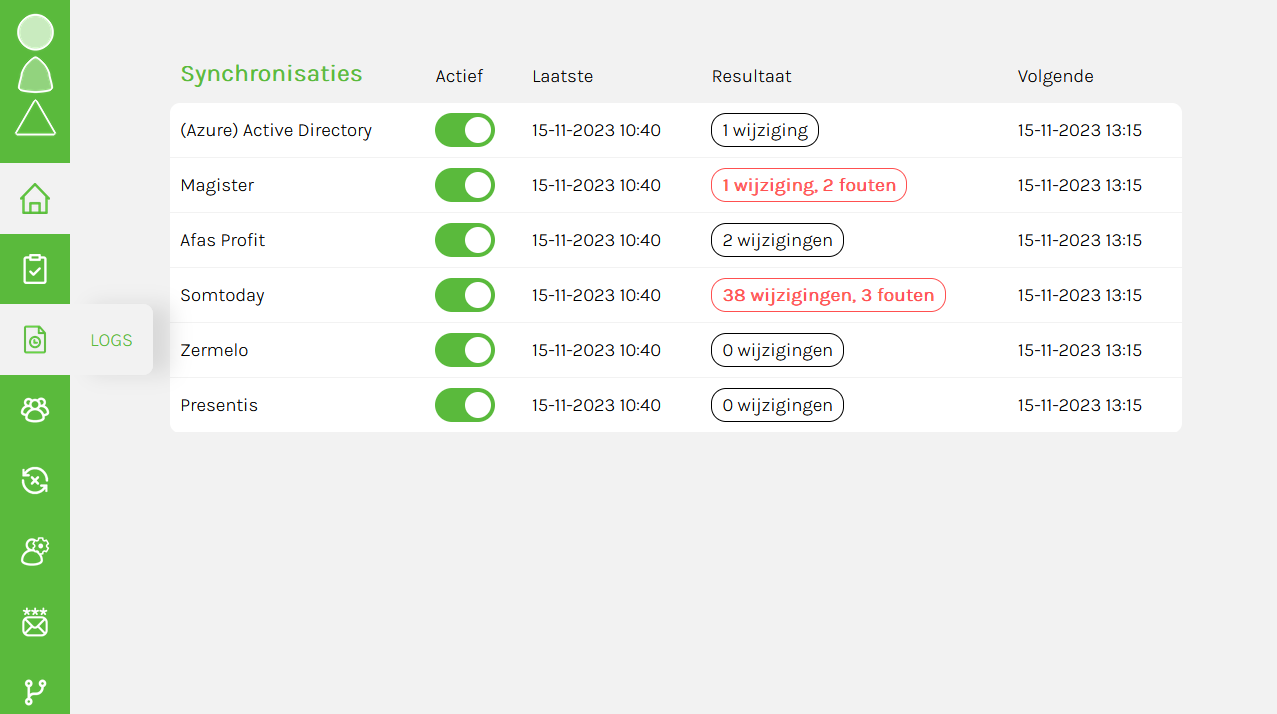Disable the (Azure) Active Directory sync toggle

tap(465, 130)
